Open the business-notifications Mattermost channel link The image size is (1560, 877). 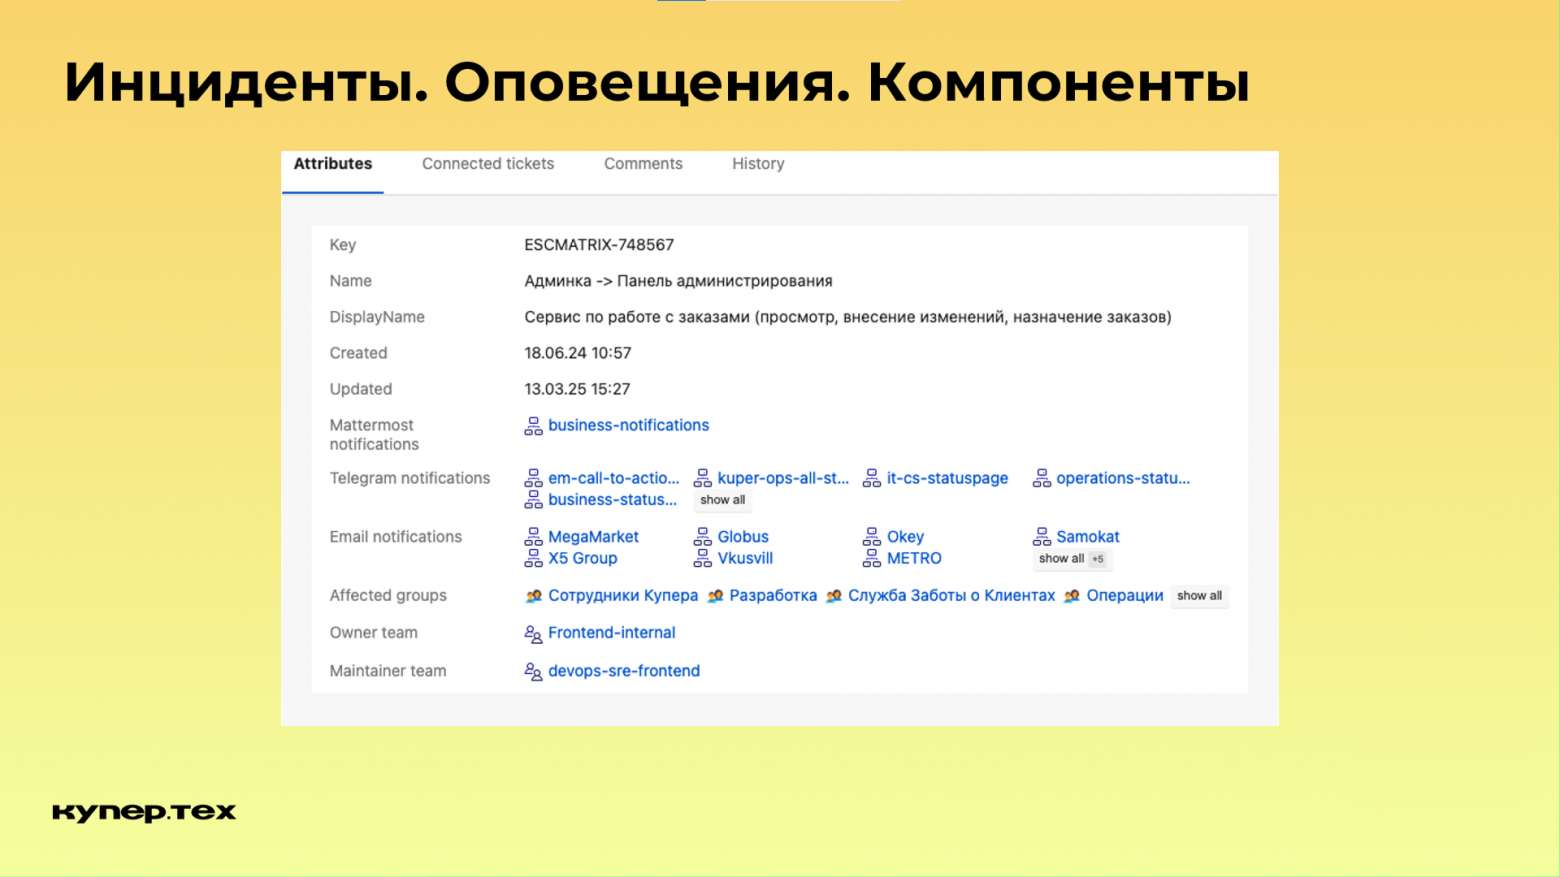(628, 425)
